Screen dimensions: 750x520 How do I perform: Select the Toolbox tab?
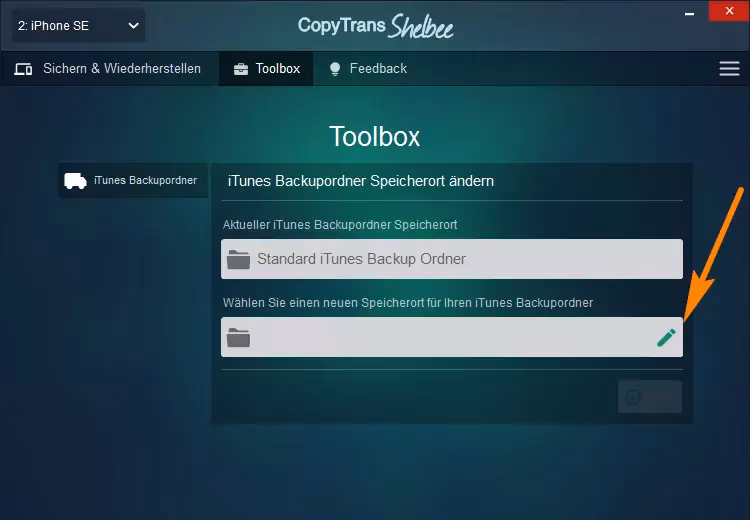(x=266, y=68)
